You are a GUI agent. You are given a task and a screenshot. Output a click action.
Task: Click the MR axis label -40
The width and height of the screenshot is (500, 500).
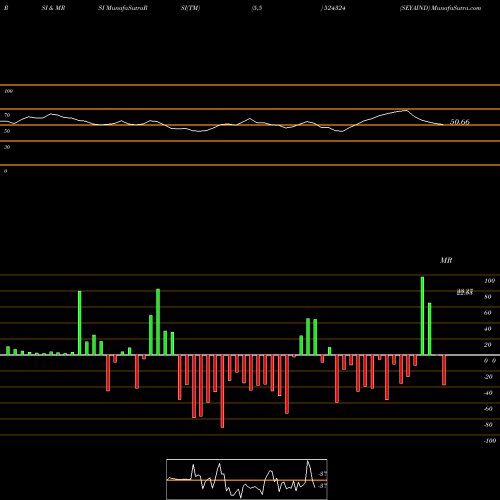coord(488,393)
